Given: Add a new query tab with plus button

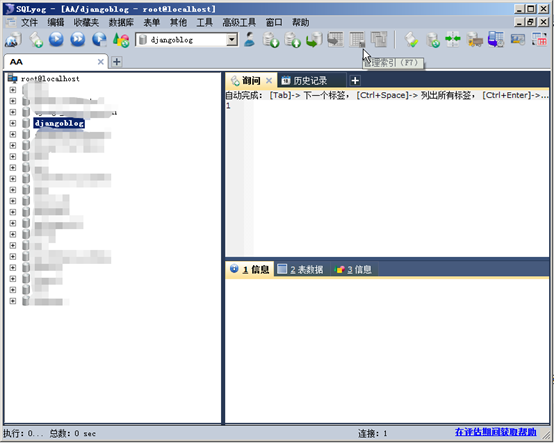Looking at the screenshot, I should tap(355, 81).
